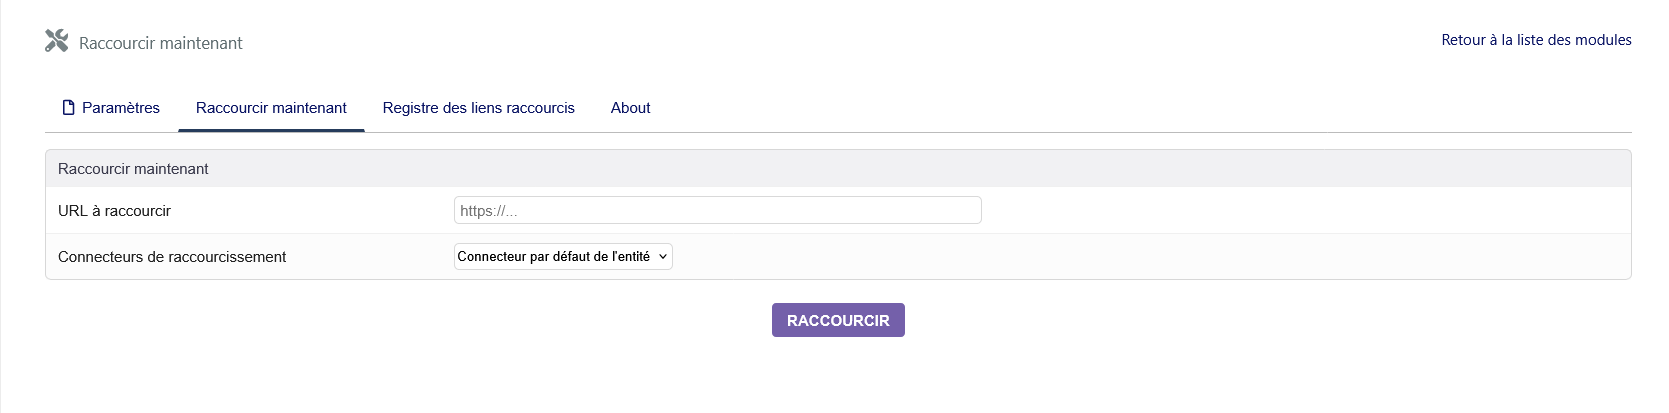Click the purple RACCOURCIR button
Viewport: 1669px width, 413px height.
[x=838, y=320]
